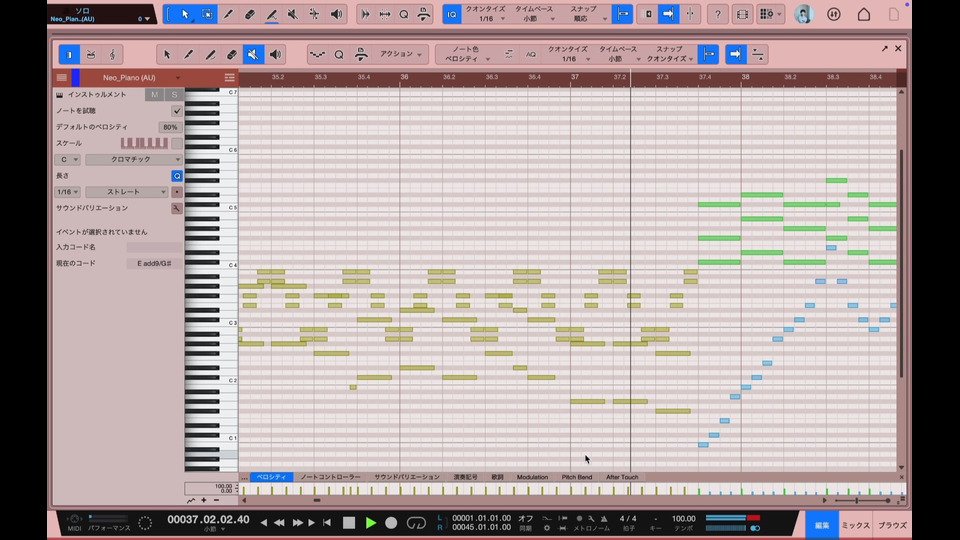Select the Bend tool in the top toolbar
Image resolution: width=960 pixels, height=540 pixels.
pyautogui.click(x=314, y=14)
